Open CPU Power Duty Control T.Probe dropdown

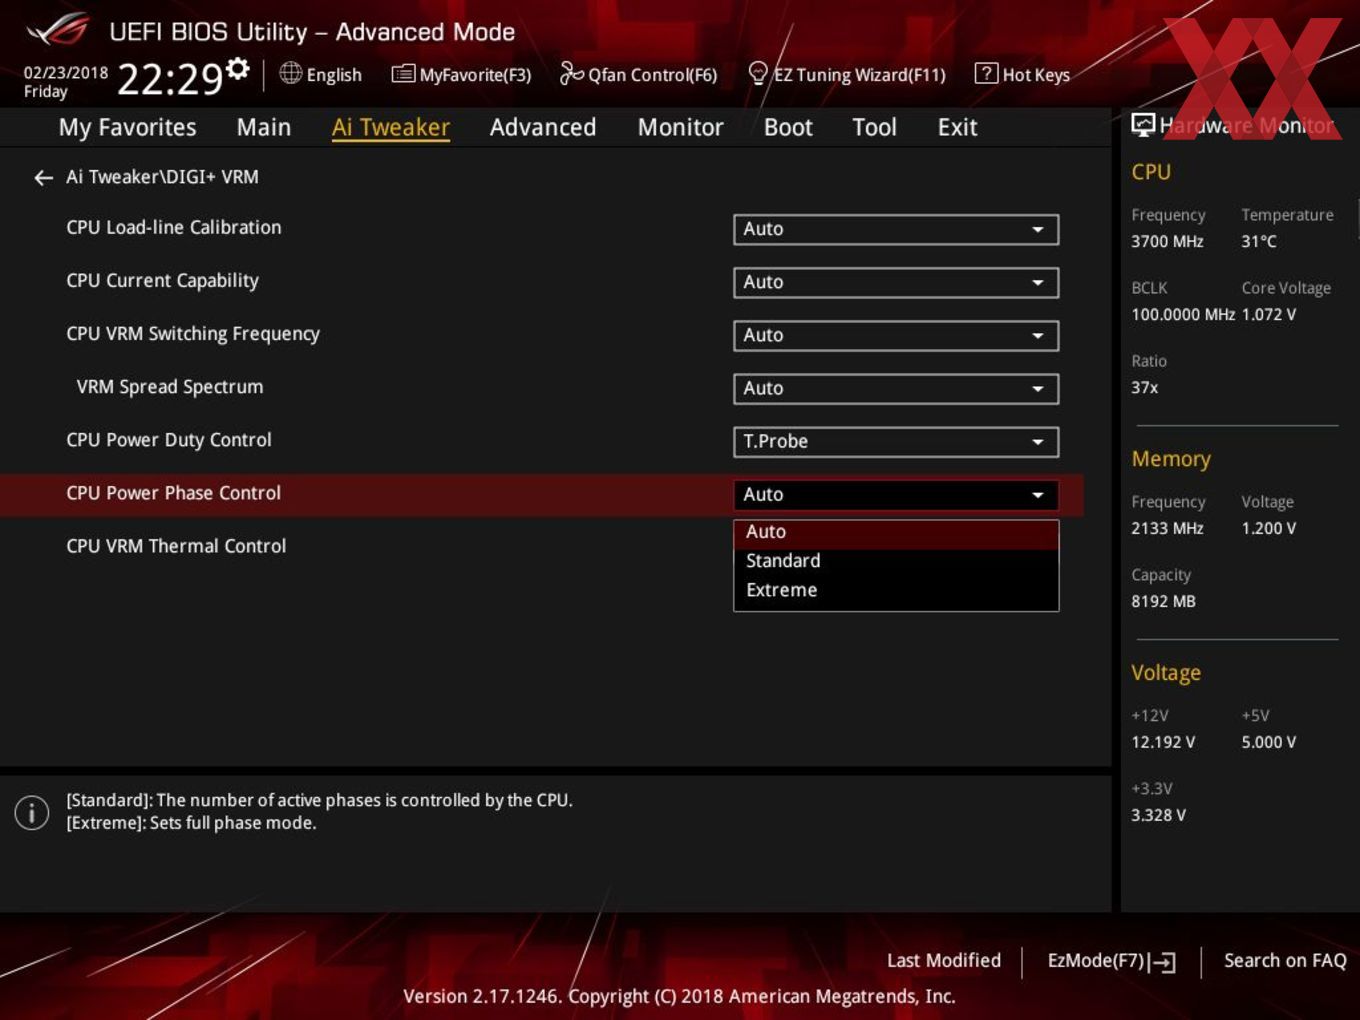tap(896, 441)
